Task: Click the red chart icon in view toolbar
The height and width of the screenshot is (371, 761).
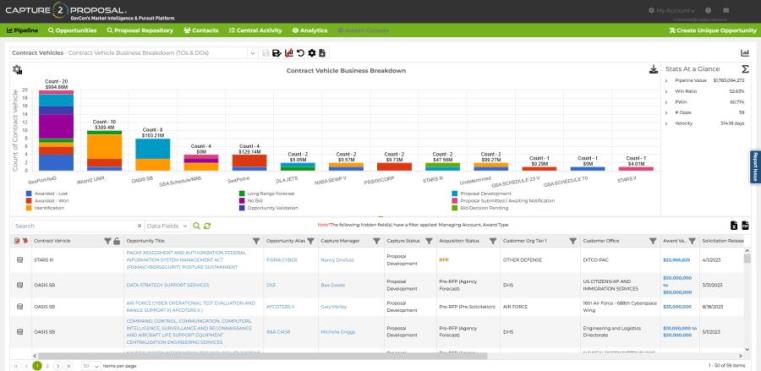Action: click(289, 53)
